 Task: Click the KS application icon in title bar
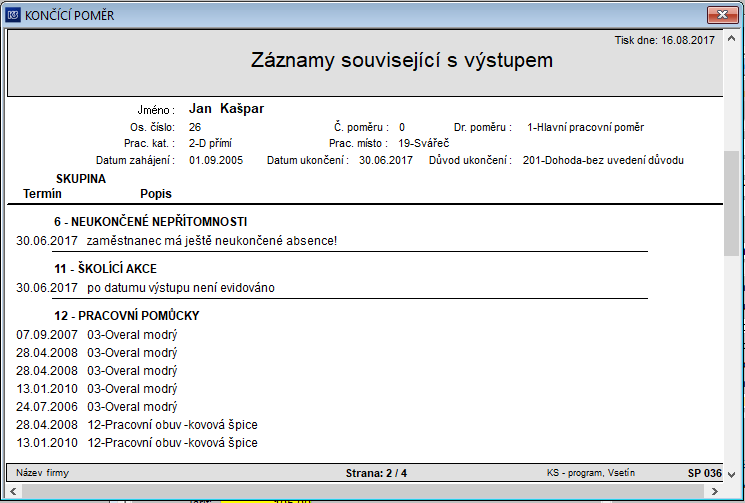(x=13, y=15)
